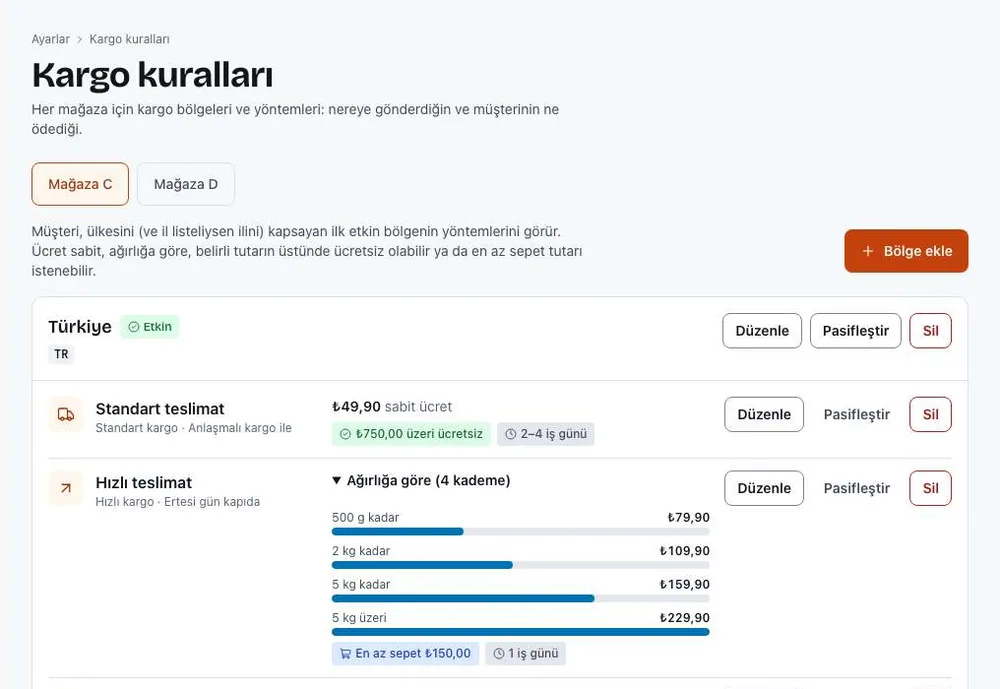This screenshot has height=689, width=1000.
Task: Click the 1 iş günü badge
Action: [x=526, y=653]
